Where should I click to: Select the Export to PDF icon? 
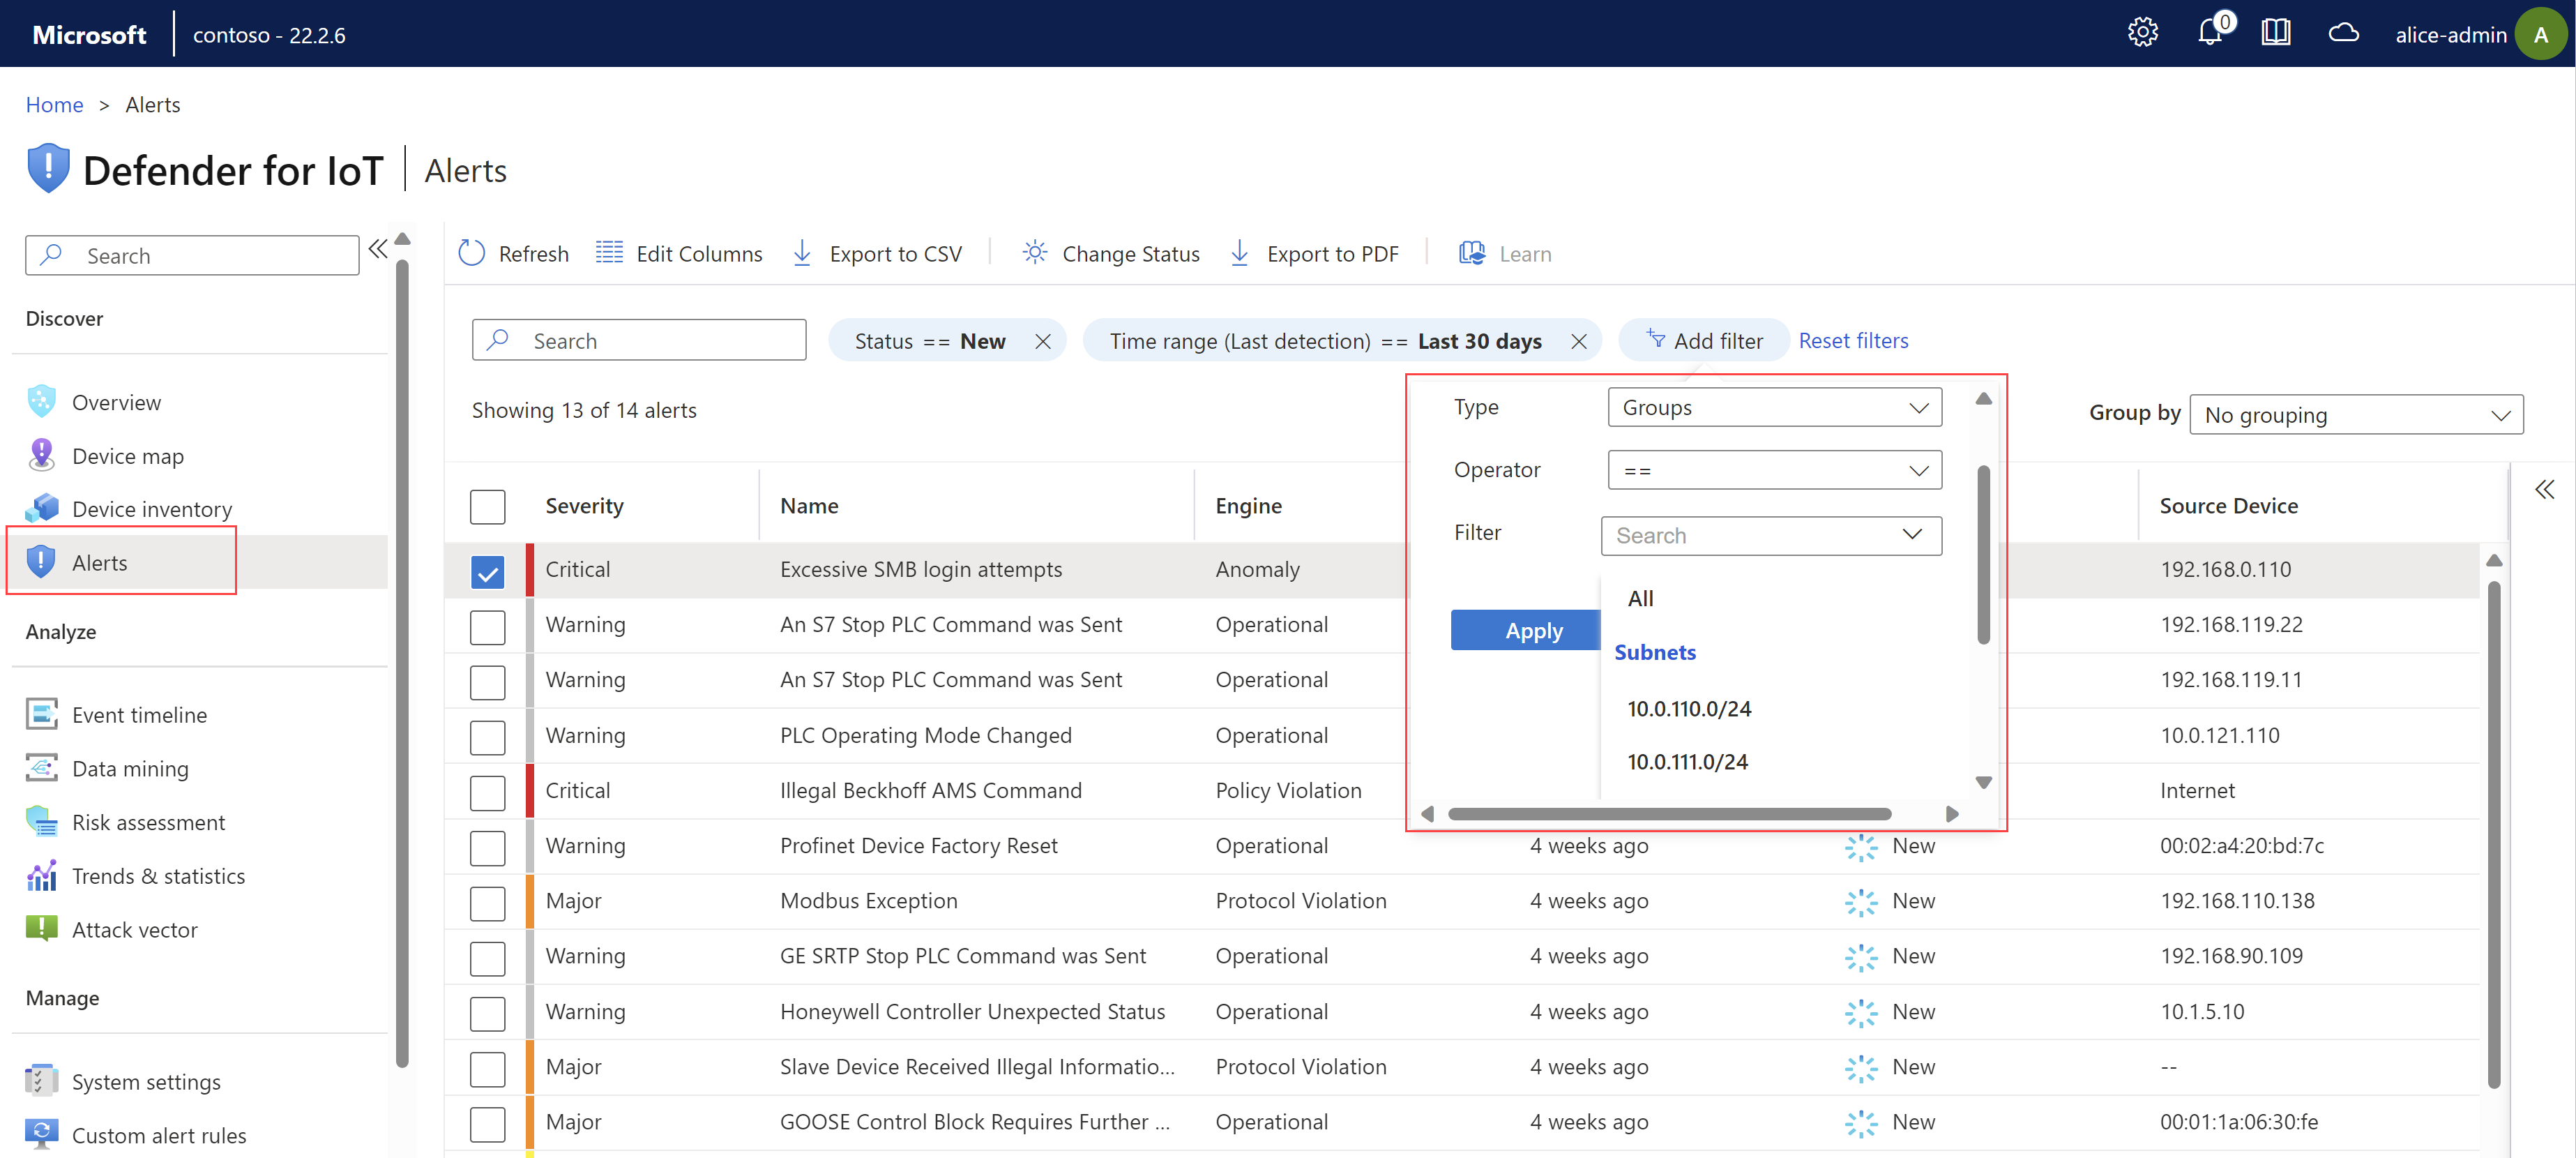(1240, 253)
